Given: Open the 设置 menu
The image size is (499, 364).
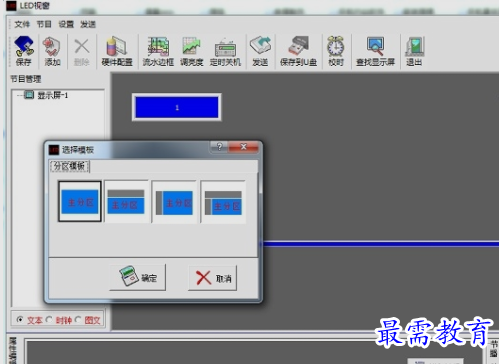Looking at the screenshot, I should [x=66, y=24].
